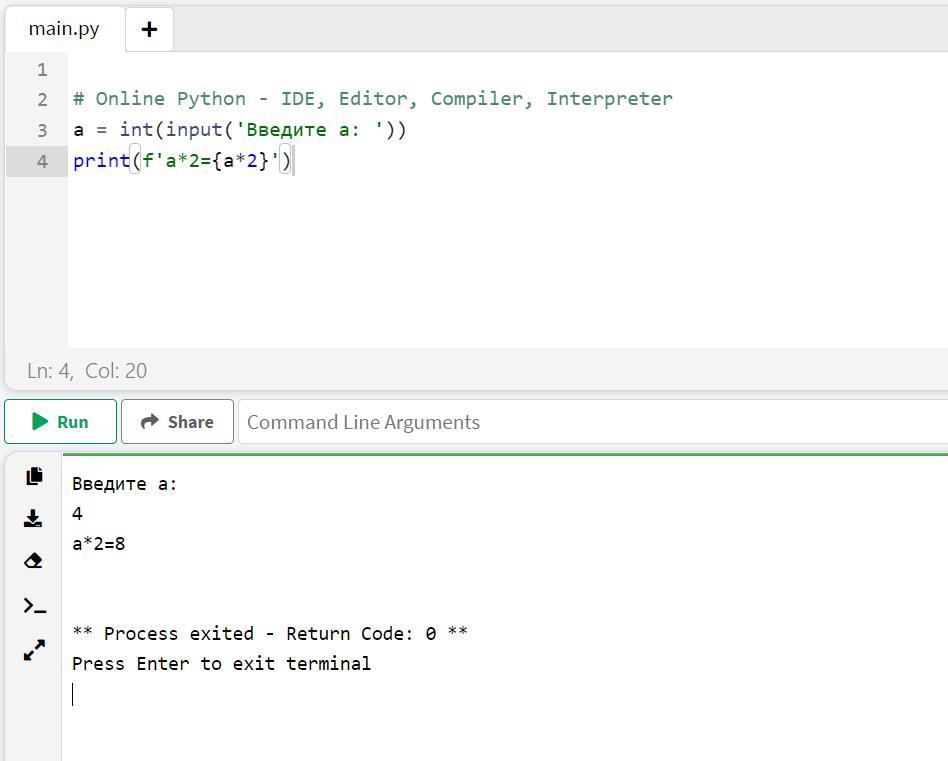Image resolution: width=948 pixels, height=761 pixels.
Task: Select line number 3 in the gutter
Action: coord(42,130)
